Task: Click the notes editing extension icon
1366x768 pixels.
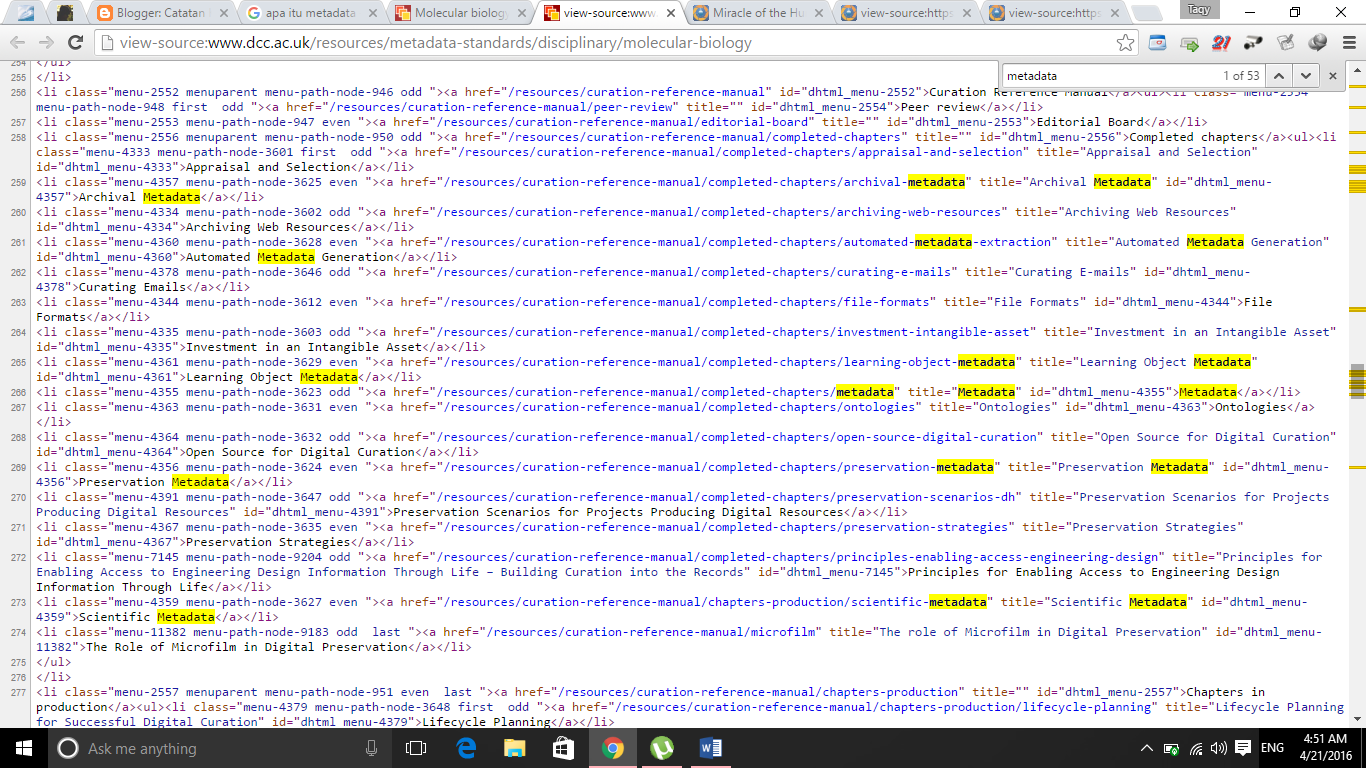Action: 1284,44
